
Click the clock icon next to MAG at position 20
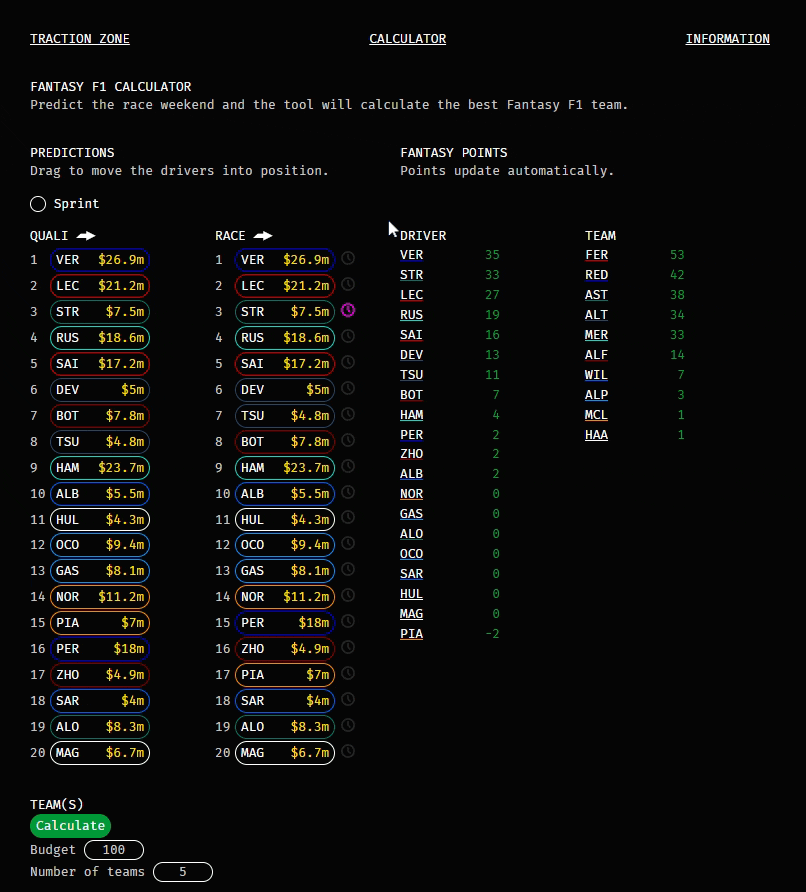pos(348,751)
